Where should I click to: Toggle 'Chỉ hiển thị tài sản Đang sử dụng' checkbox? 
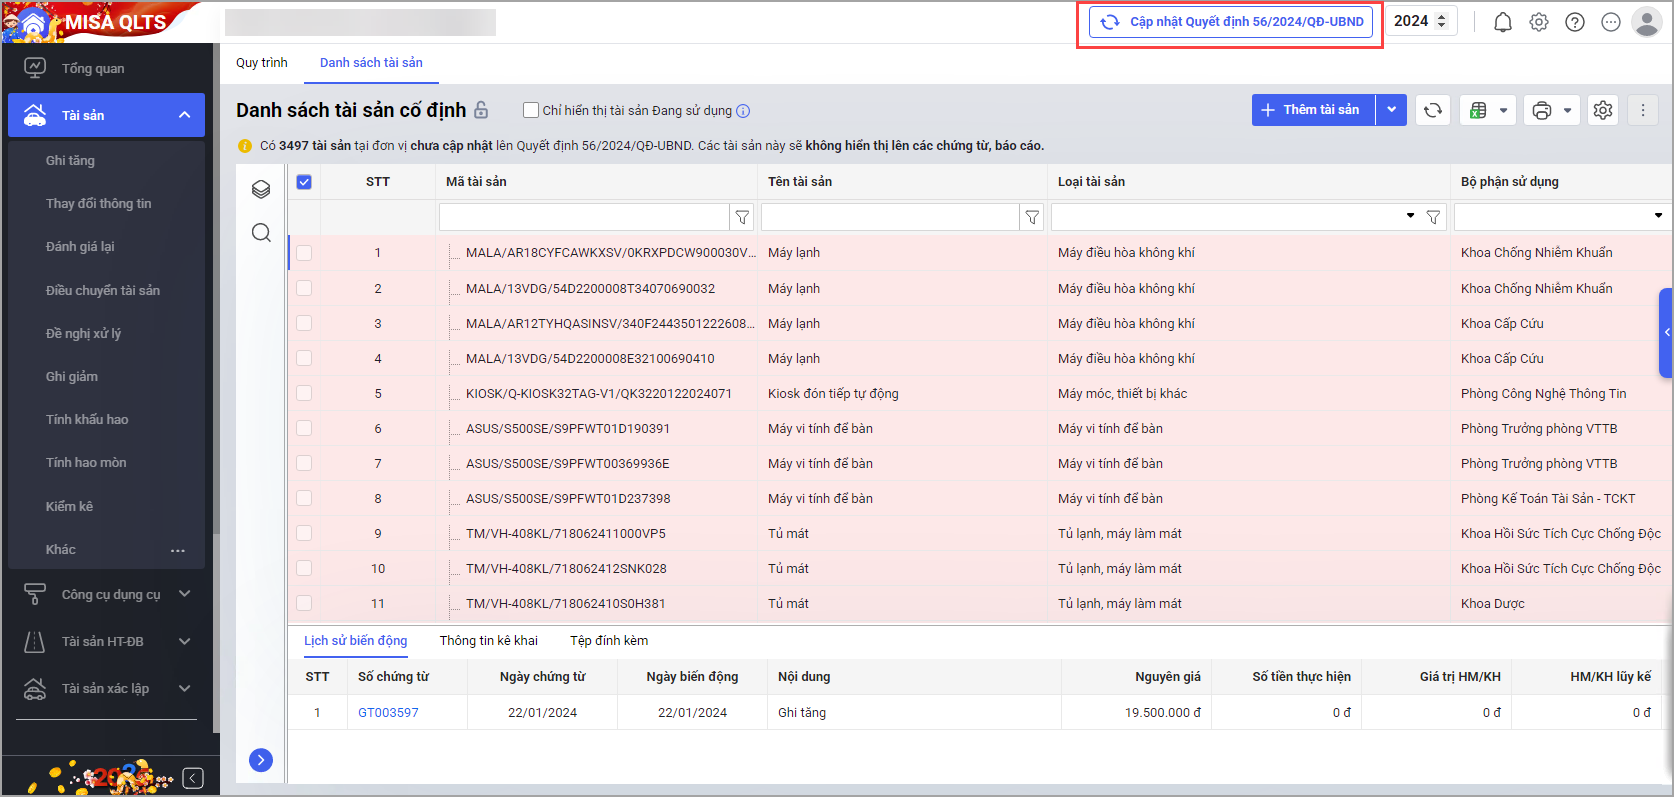click(x=531, y=110)
